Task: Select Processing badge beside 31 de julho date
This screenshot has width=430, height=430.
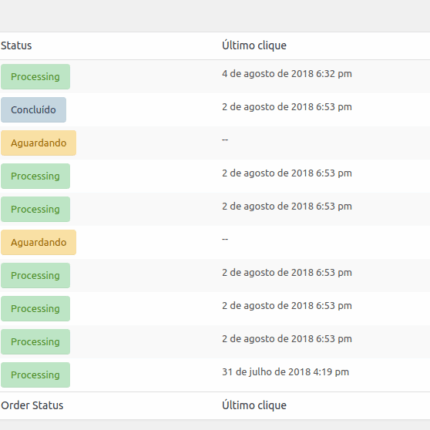Action: 35,375
